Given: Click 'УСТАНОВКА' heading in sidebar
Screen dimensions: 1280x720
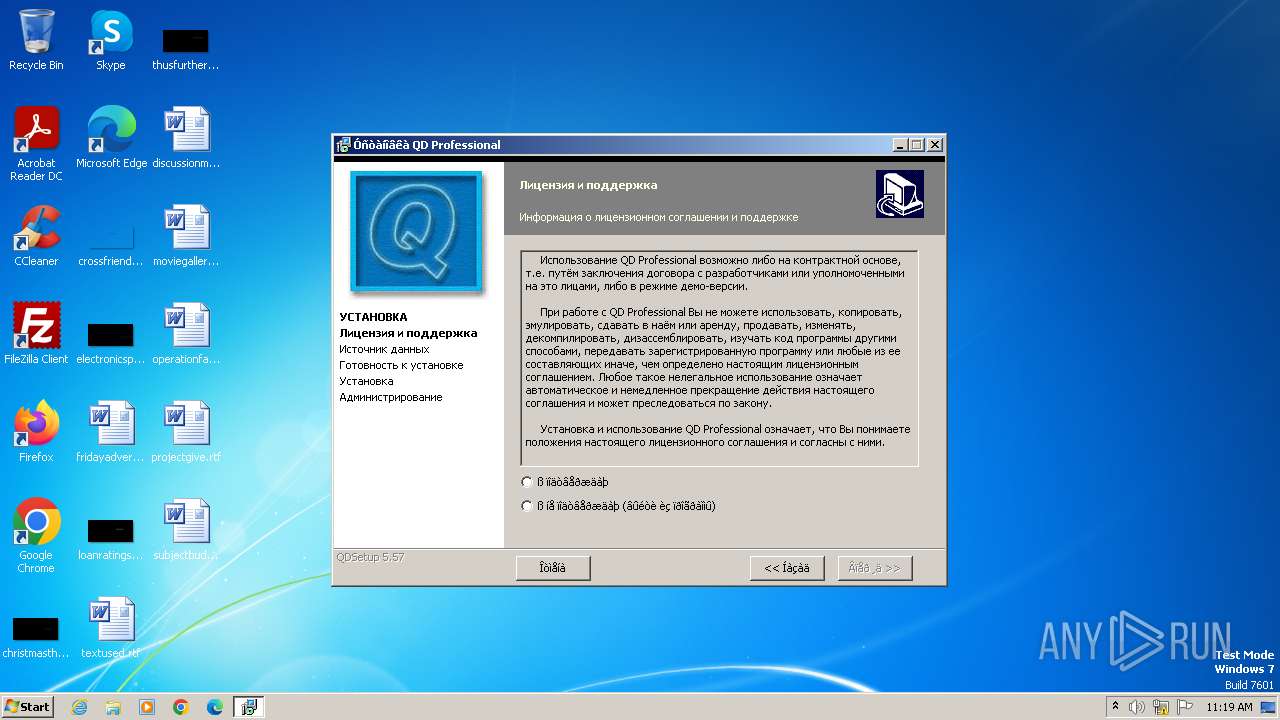Looking at the screenshot, I should tap(373, 317).
